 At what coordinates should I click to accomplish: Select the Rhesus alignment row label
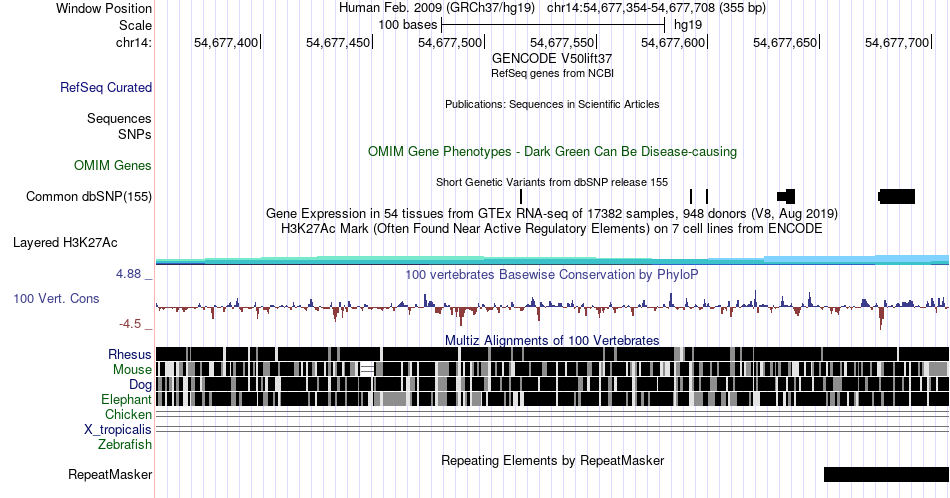[130, 354]
